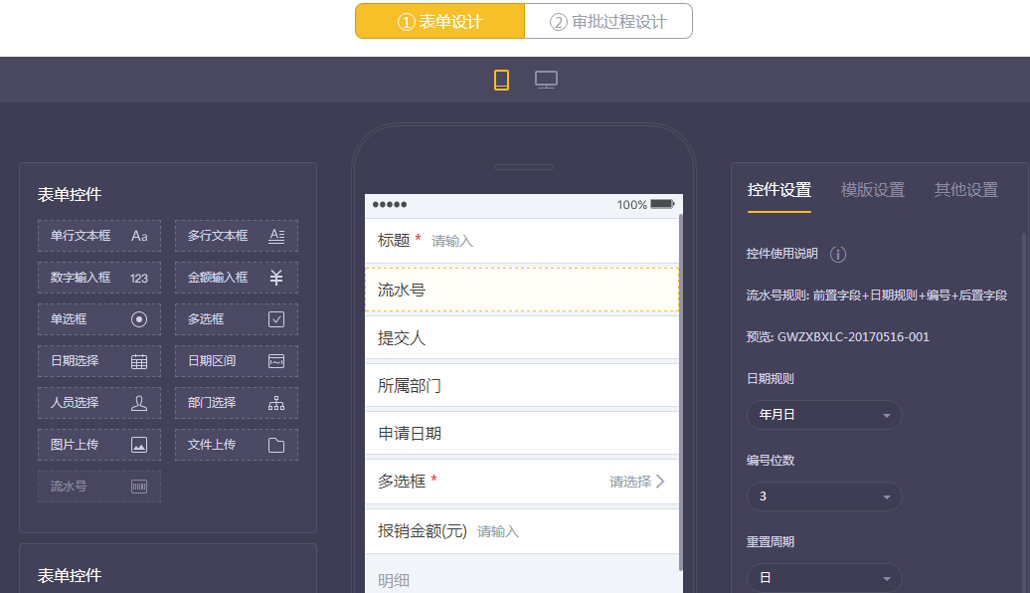The height and width of the screenshot is (593, 1030).
Task: Click the 100% battery indicator in preview
Action: point(645,204)
